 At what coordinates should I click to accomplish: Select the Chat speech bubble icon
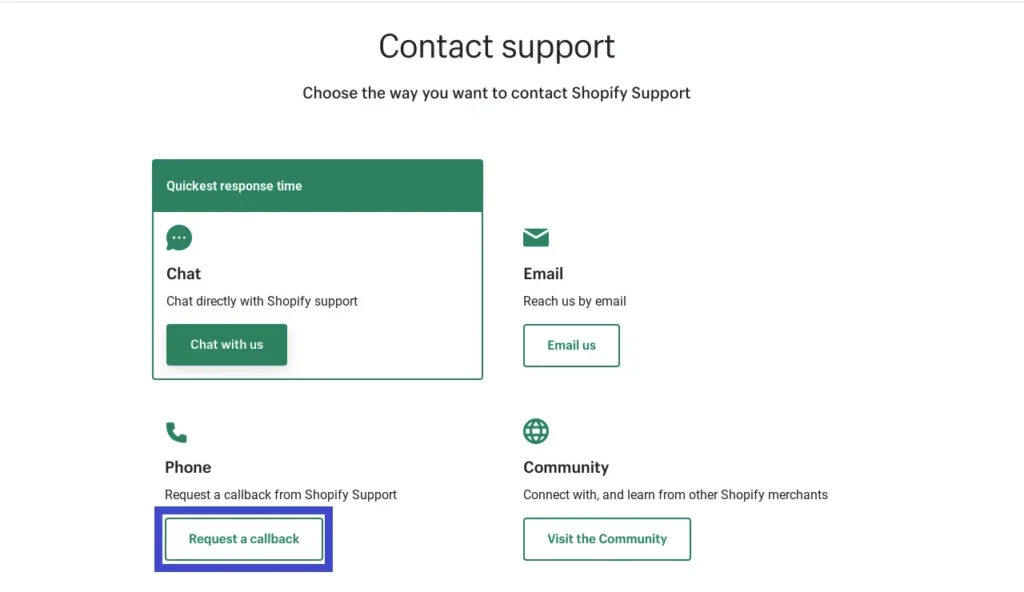click(x=179, y=237)
